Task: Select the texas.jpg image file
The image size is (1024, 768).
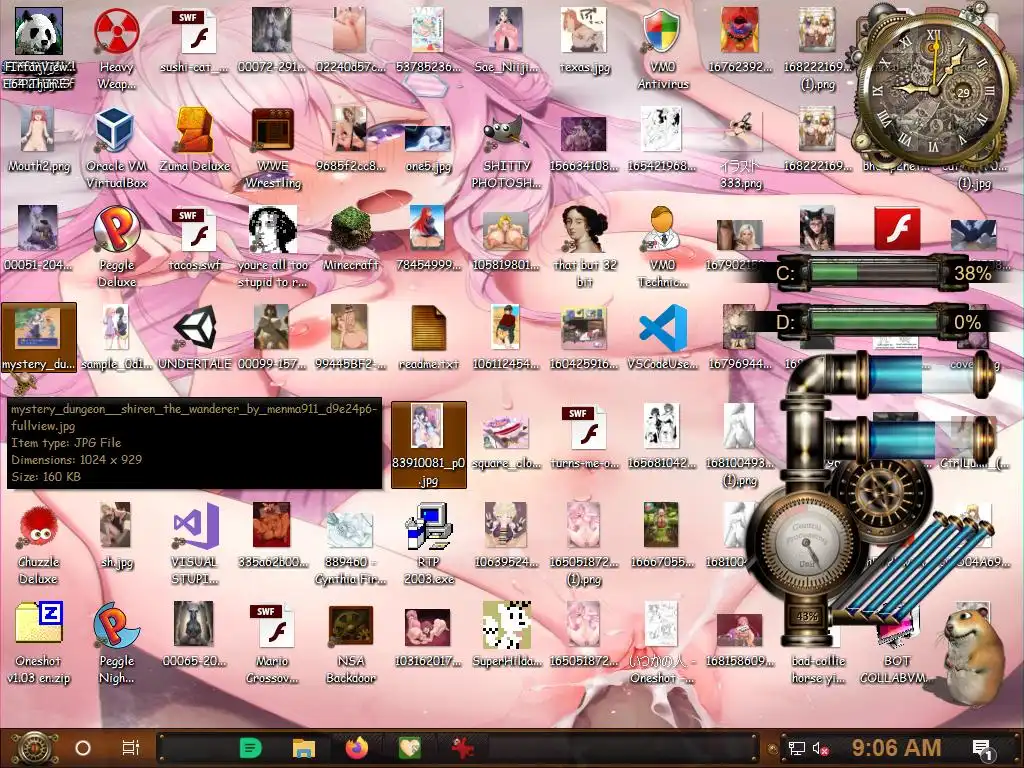Action: tap(584, 41)
